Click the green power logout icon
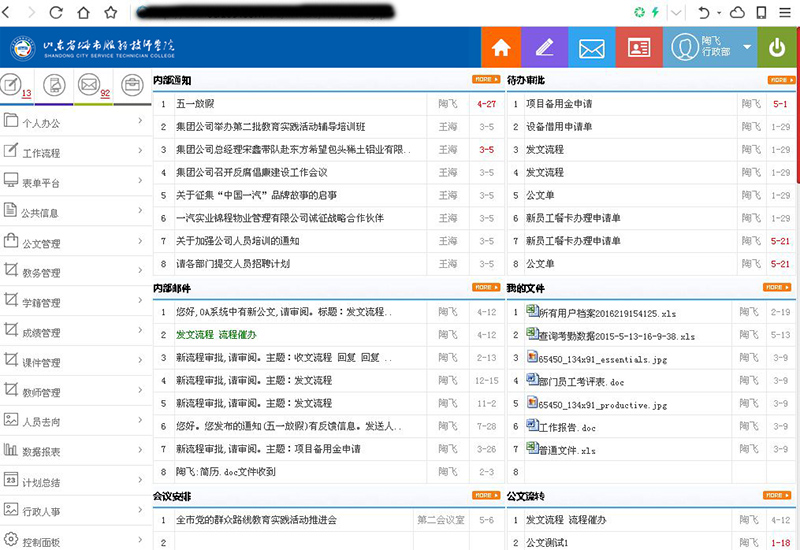800x550 pixels. (777, 47)
